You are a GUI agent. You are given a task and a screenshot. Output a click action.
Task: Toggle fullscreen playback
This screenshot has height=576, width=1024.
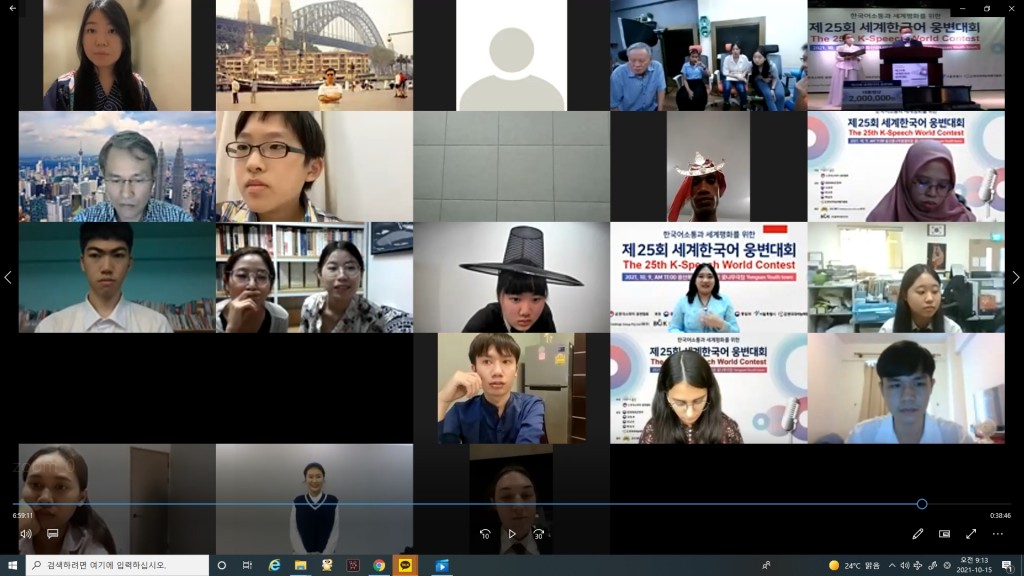(x=970, y=534)
